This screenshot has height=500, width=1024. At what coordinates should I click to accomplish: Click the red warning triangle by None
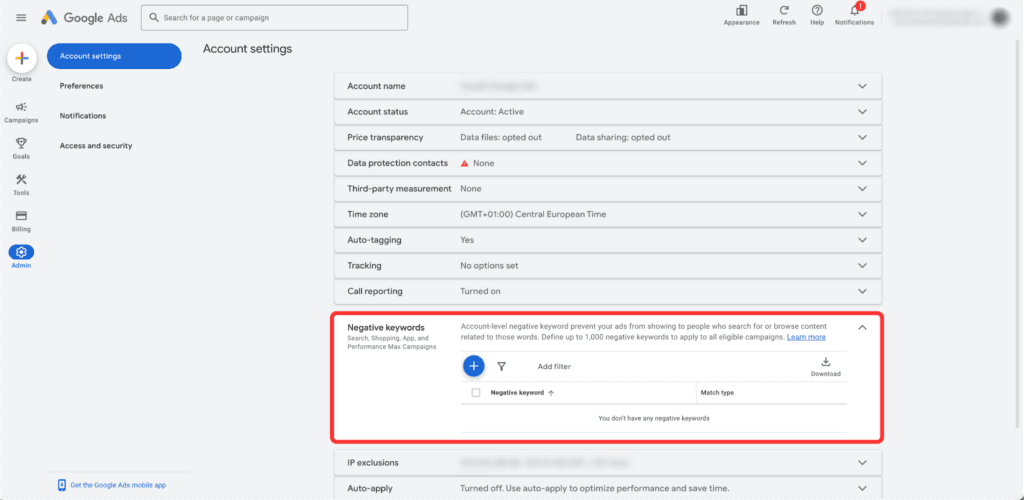coord(464,163)
